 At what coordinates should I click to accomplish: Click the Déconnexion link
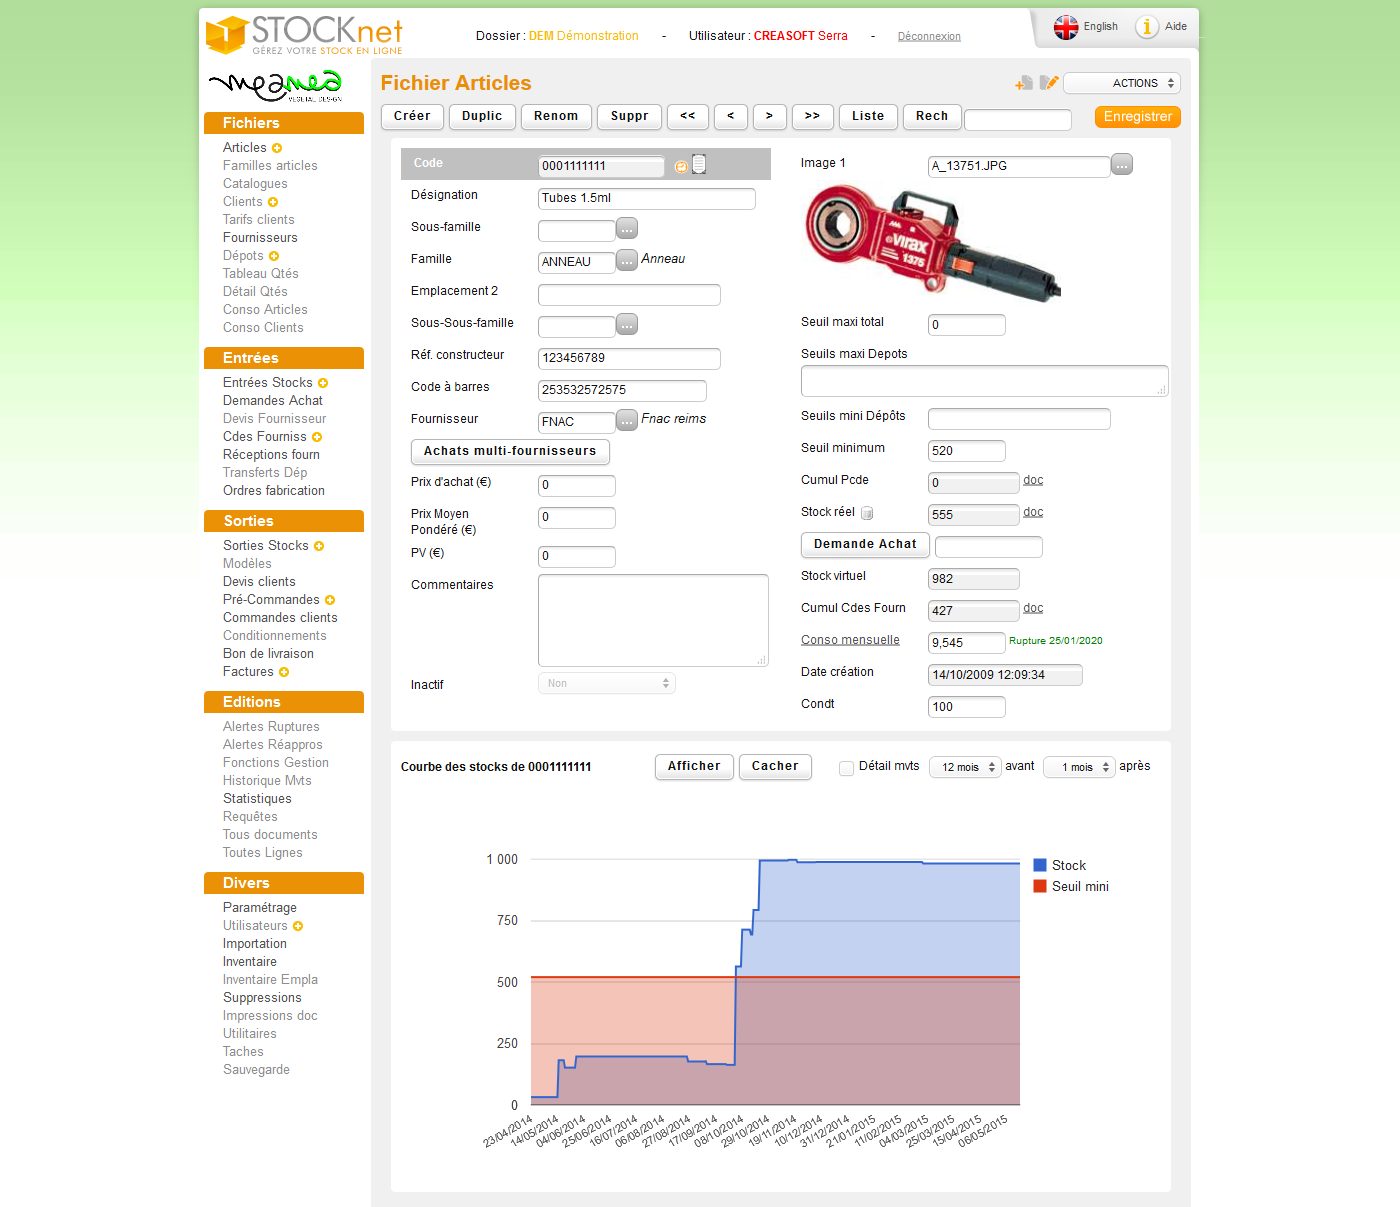928,37
